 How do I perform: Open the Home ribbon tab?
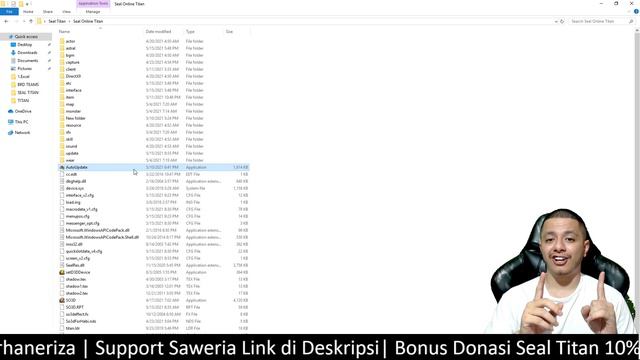tap(28, 12)
